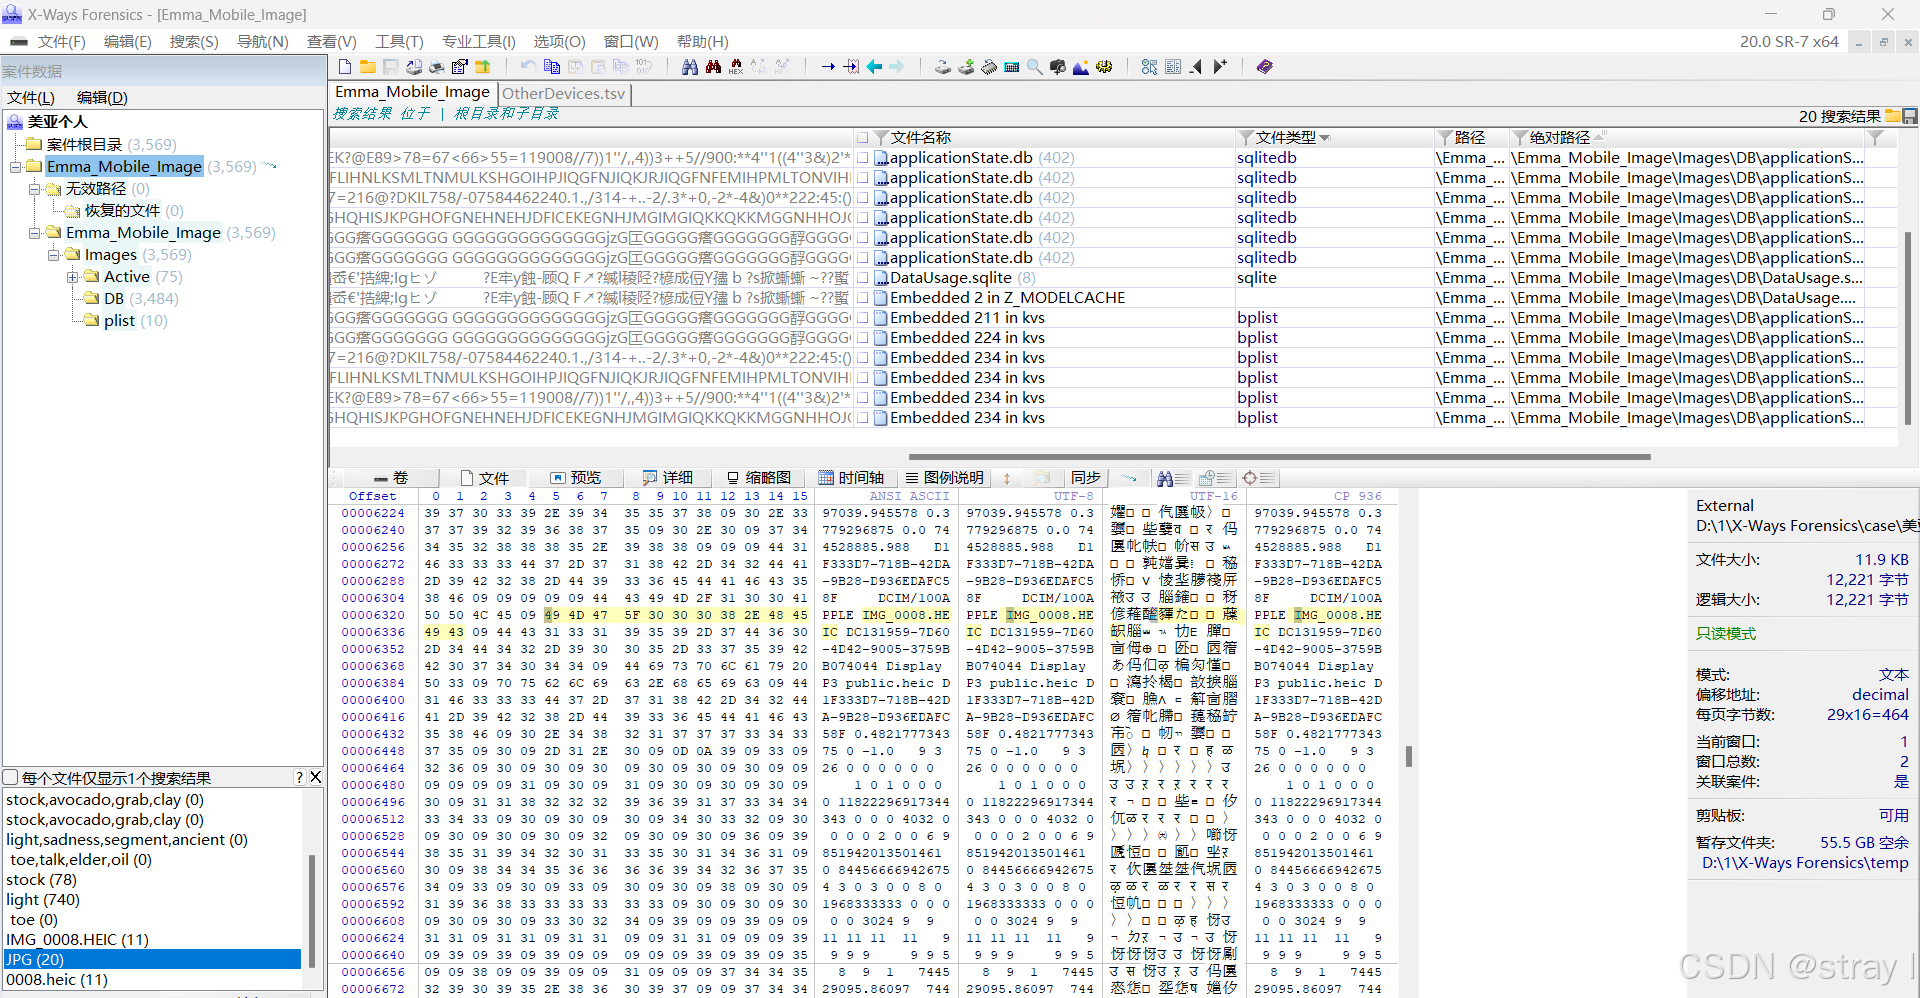Expand the Active folder node
Image resolution: width=1920 pixels, height=998 pixels.
(x=73, y=277)
